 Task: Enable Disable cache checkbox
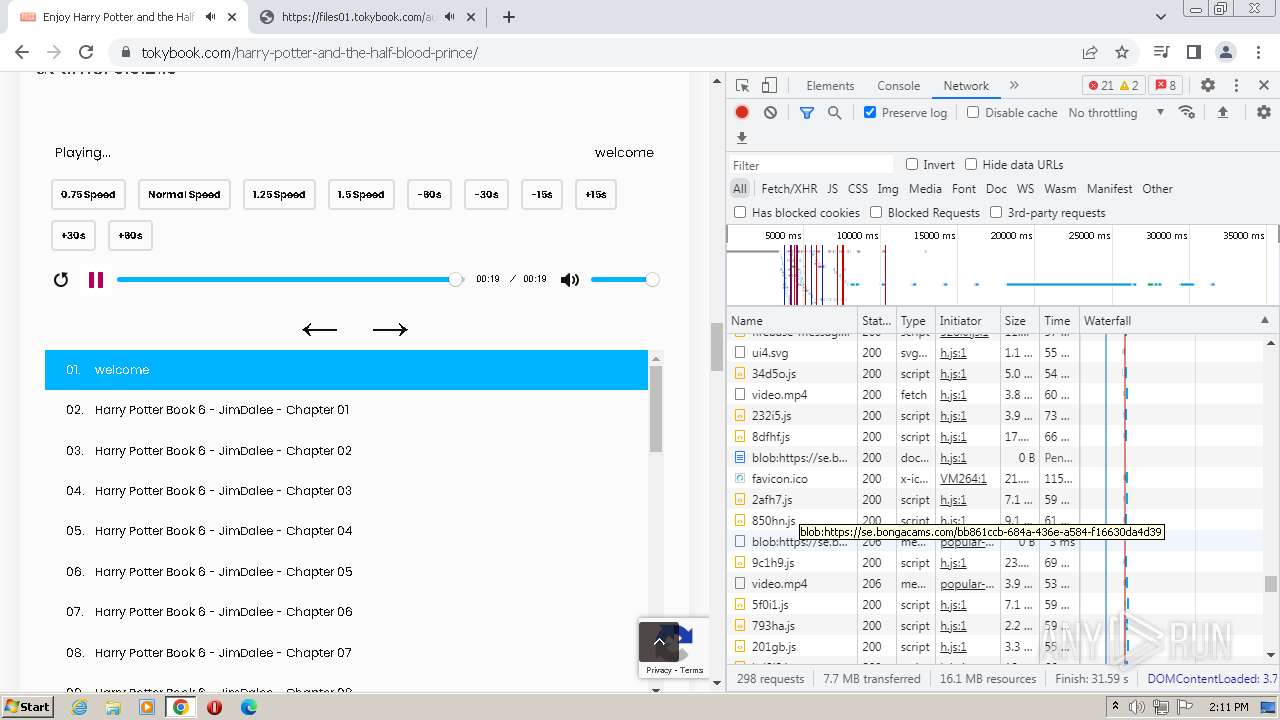coord(973,113)
